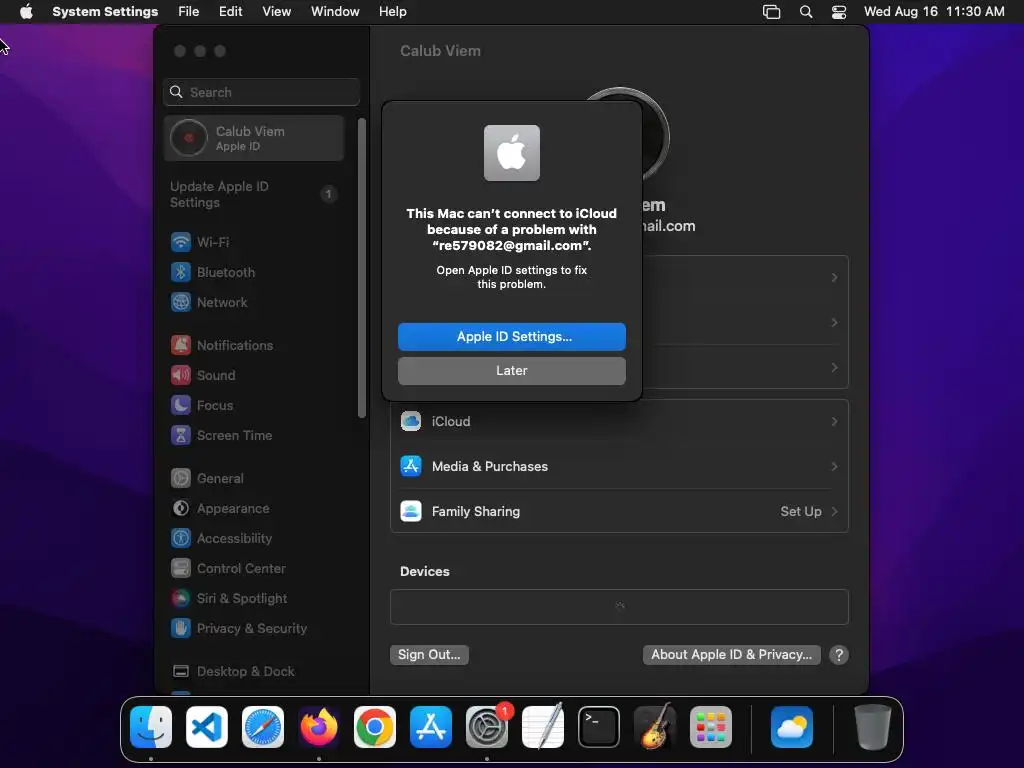Open the Accessibility sidebar icon
This screenshot has width=1024, height=768.
pyautogui.click(x=181, y=539)
